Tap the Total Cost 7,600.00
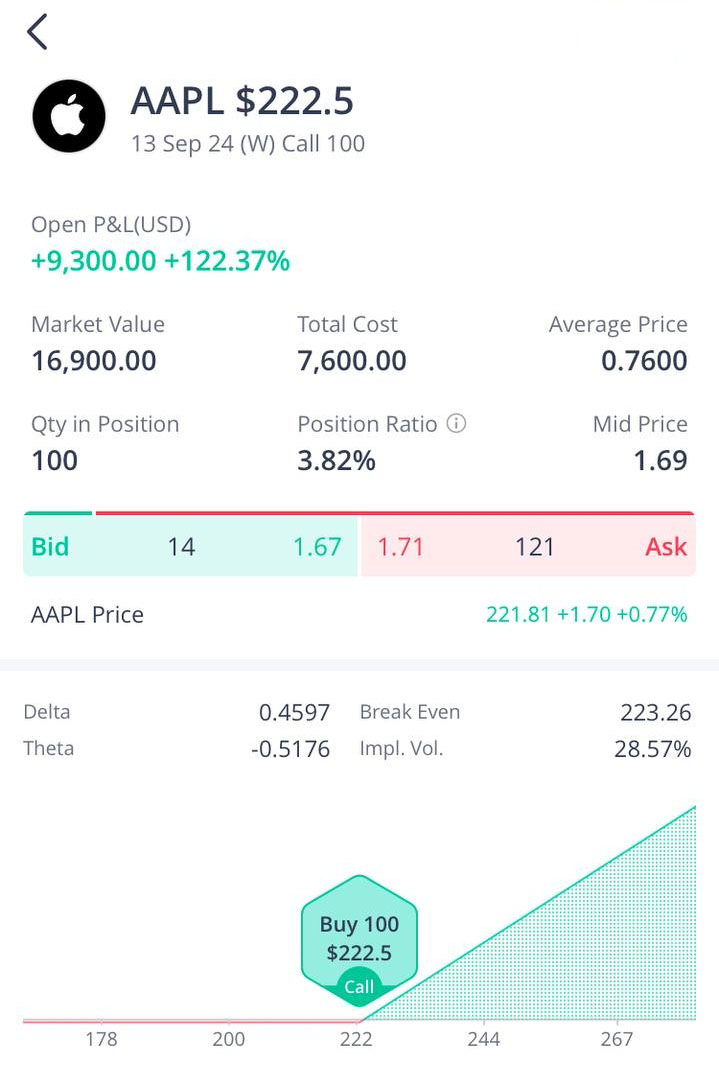The height and width of the screenshot is (1088, 719). 352,361
